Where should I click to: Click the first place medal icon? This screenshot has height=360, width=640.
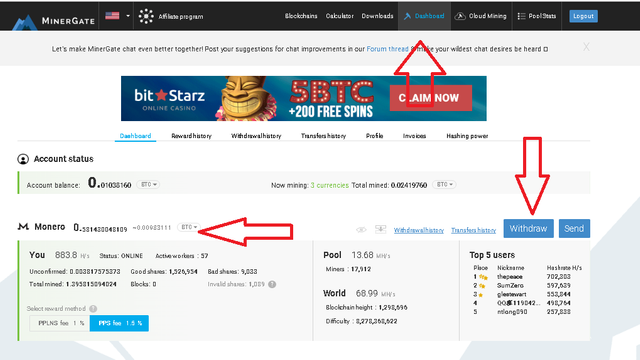click(x=484, y=277)
